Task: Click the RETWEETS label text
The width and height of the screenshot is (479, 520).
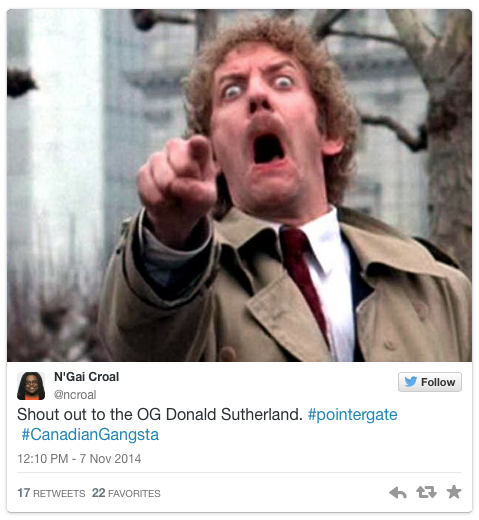Action: (x=59, y=494)
